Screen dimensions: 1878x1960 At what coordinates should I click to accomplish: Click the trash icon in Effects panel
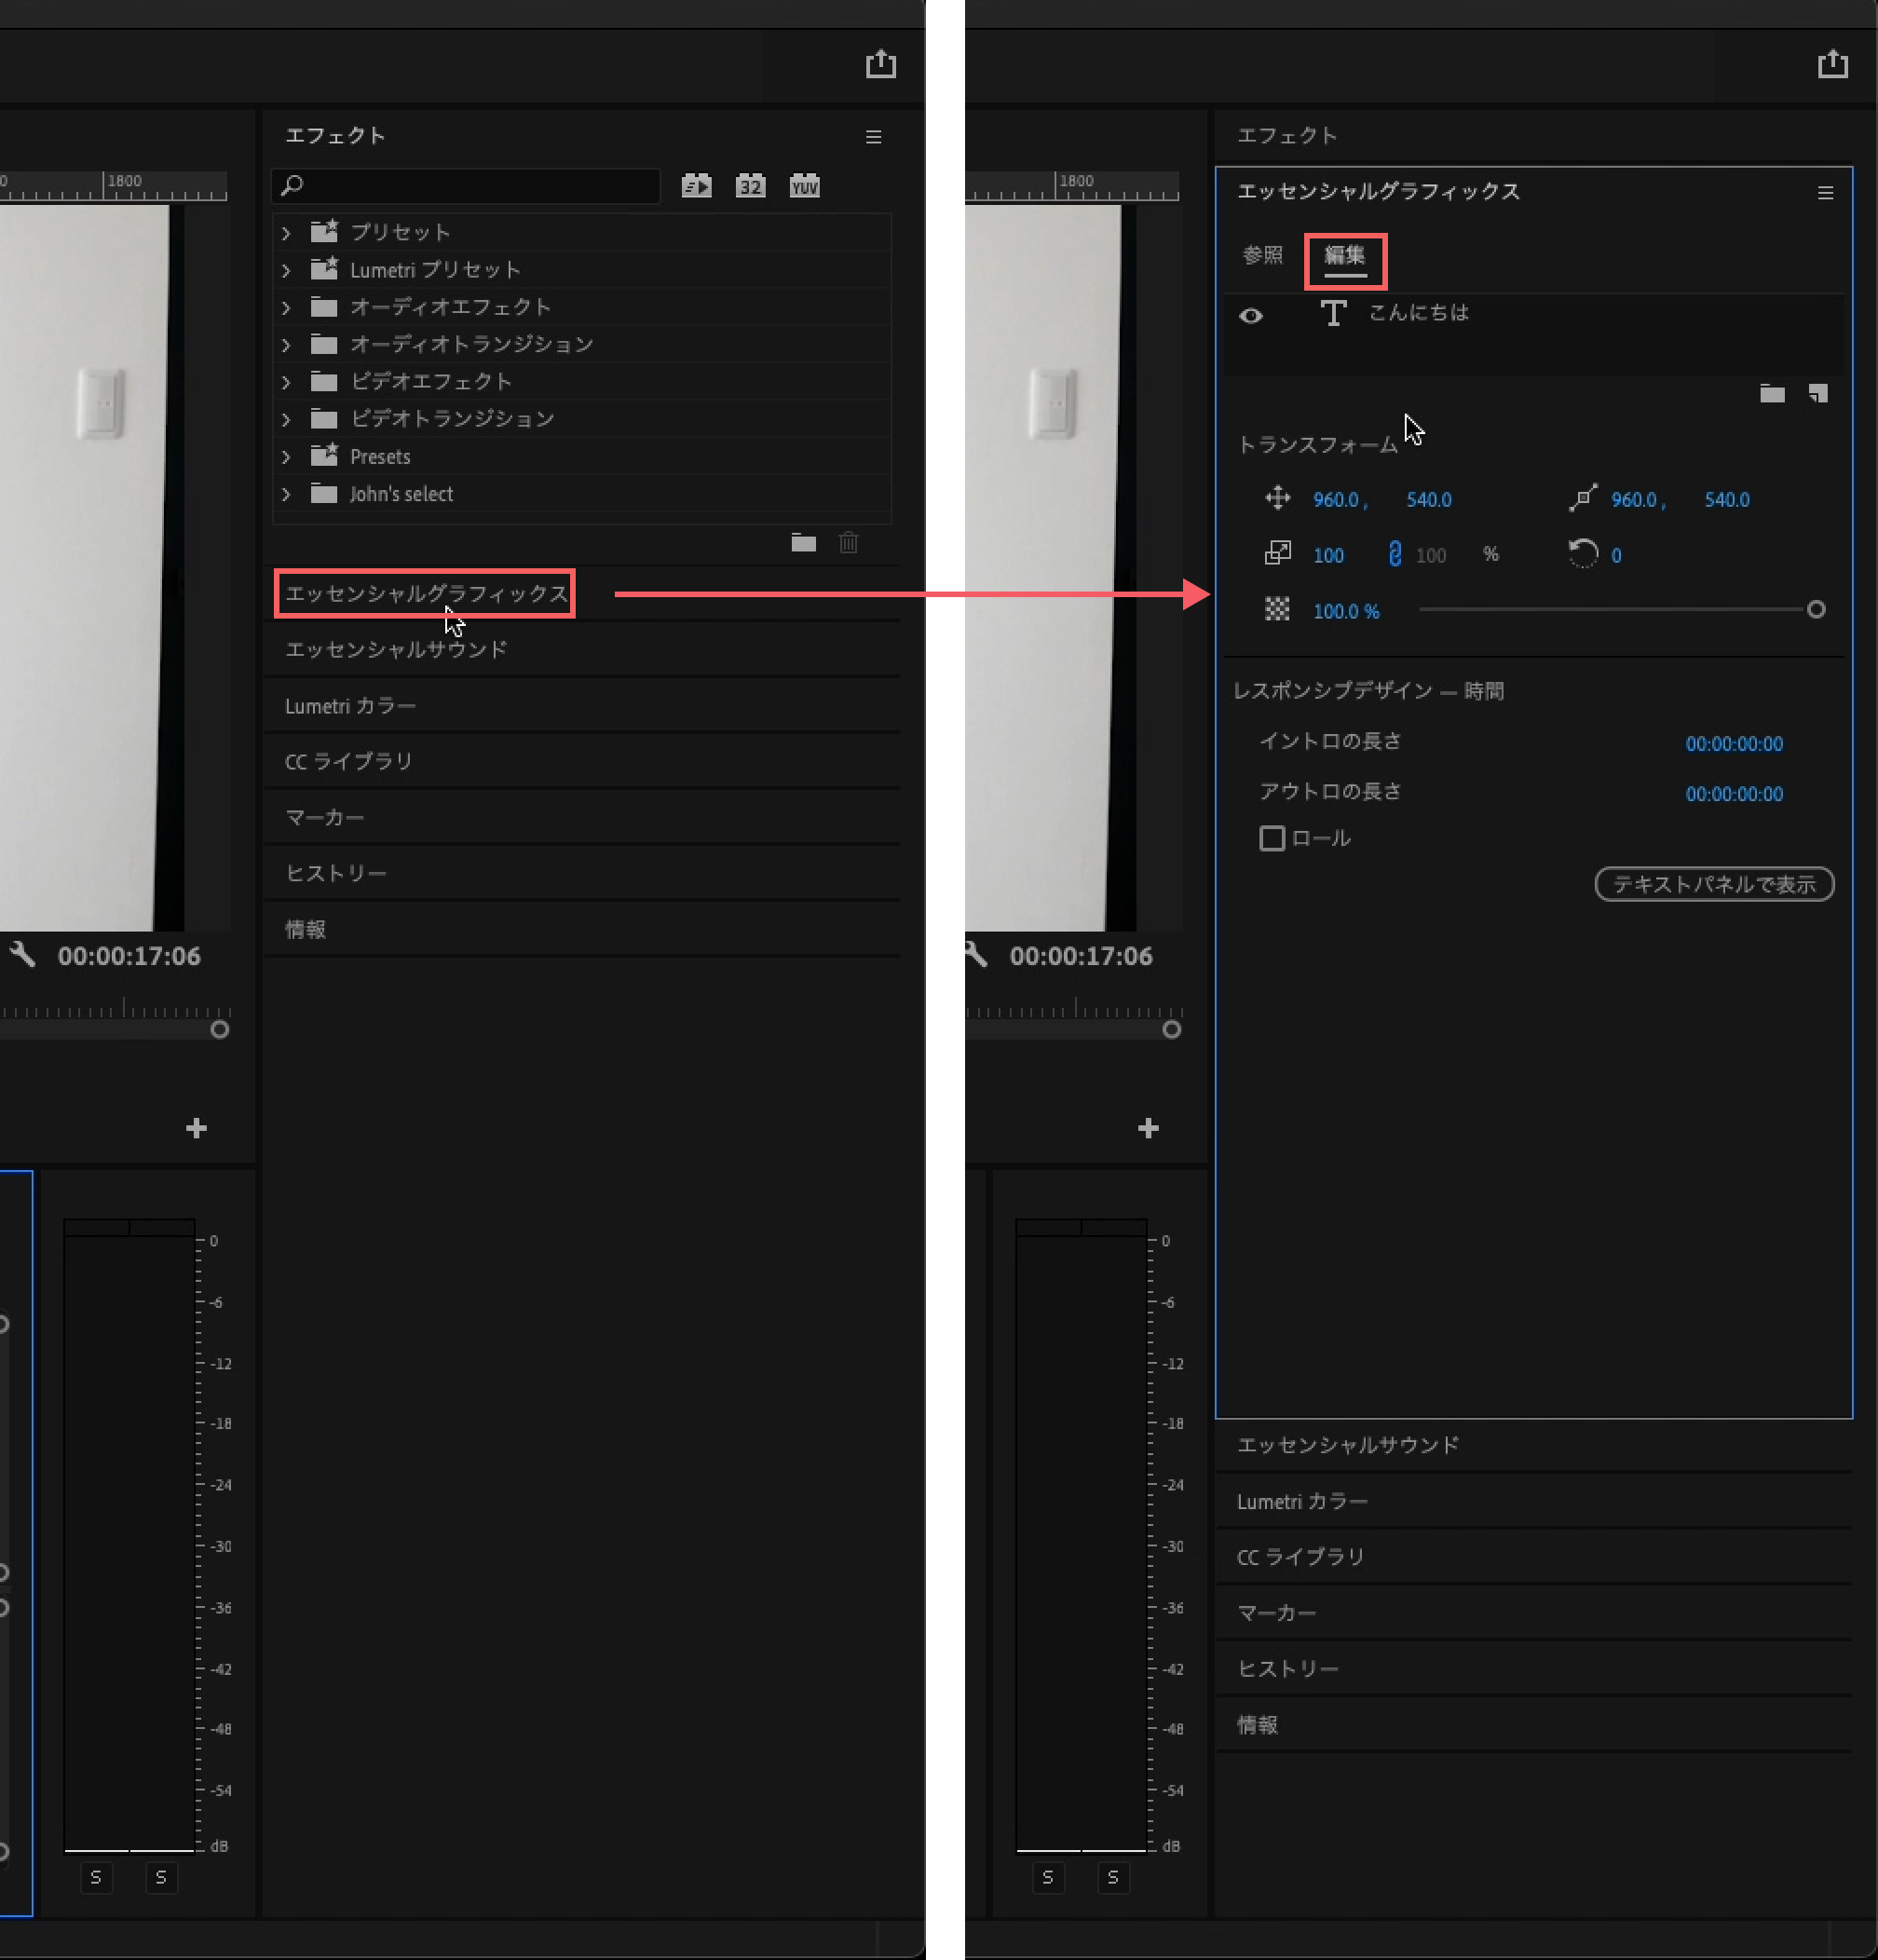(848, 543)
